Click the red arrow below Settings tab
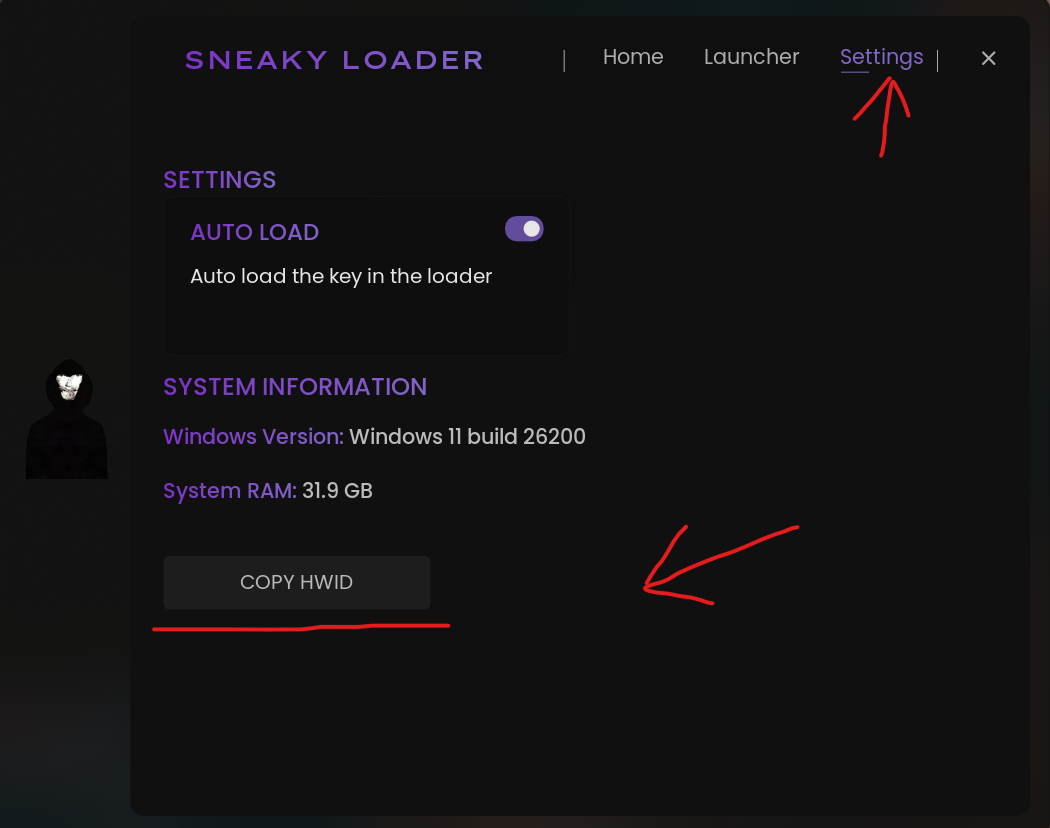The height and width of the screenshot is (828, 1050). tap(884, 115)
